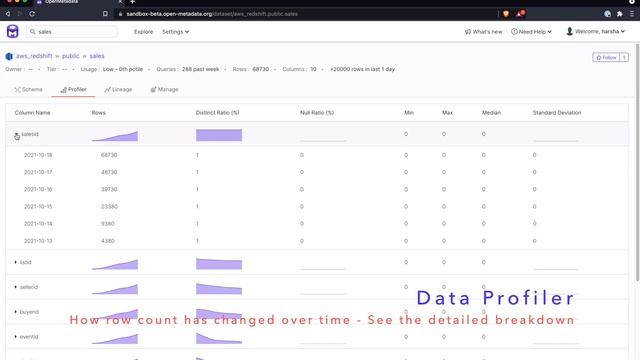This screenshot has height=360, width=640.
Task: Click the listid rows sparkline chart
Action: [115, 264]
